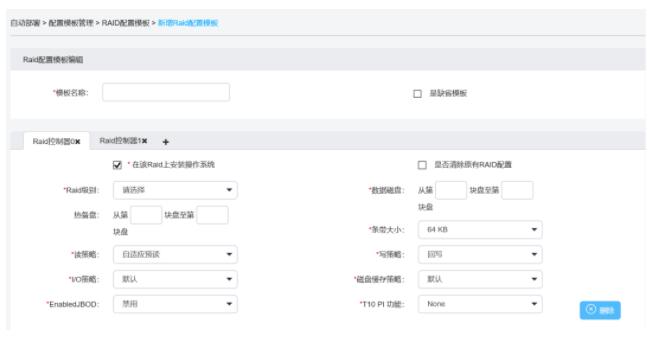
Task: Go to 配置模板管理 in the breadcrumb
Action: click(x=71, y=23)
